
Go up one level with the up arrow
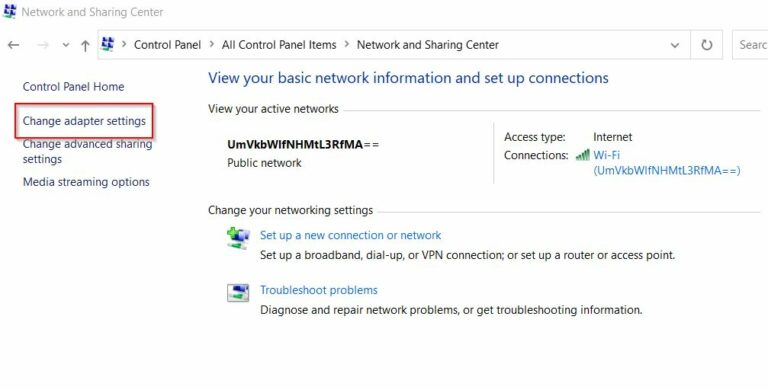point(85,45)
